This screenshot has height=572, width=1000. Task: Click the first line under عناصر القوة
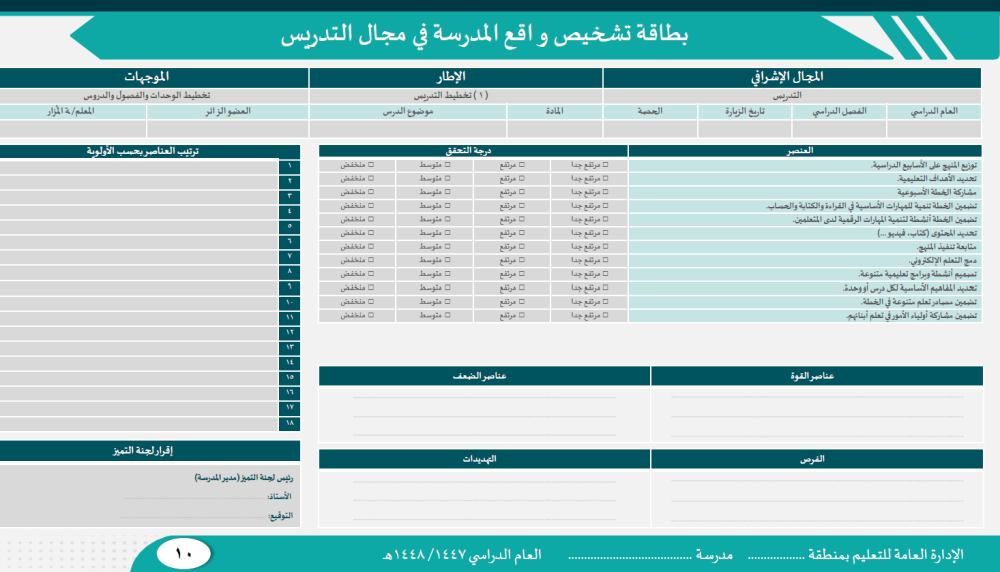817,397
